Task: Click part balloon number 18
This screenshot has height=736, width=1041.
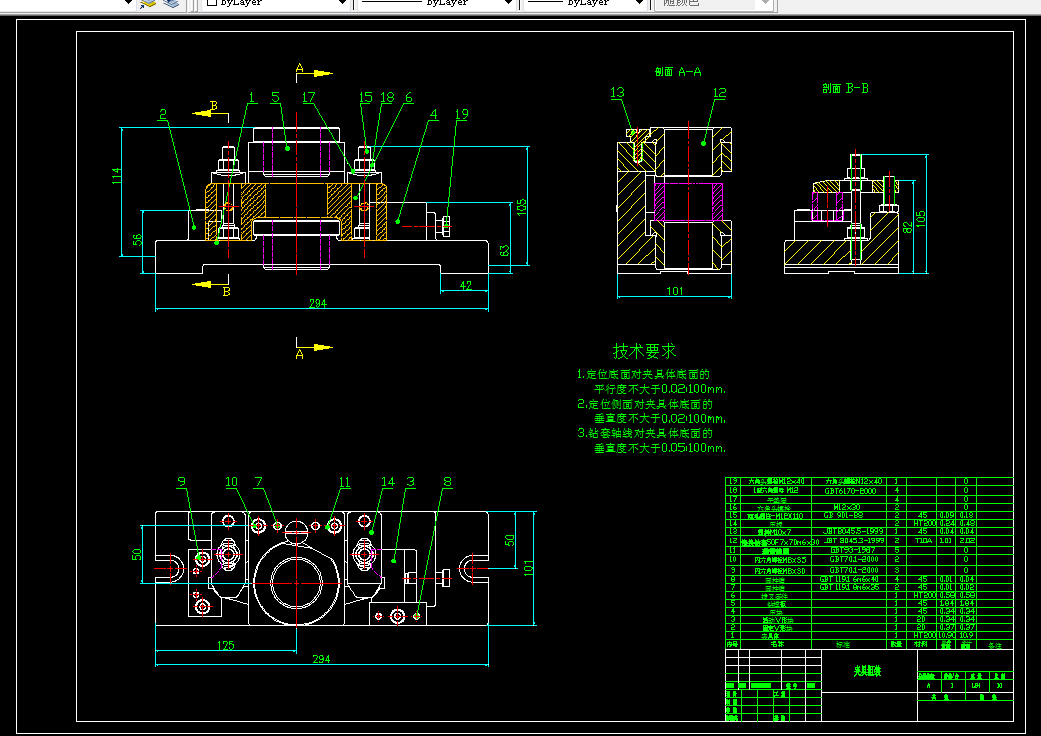Action: click(387, 98)
